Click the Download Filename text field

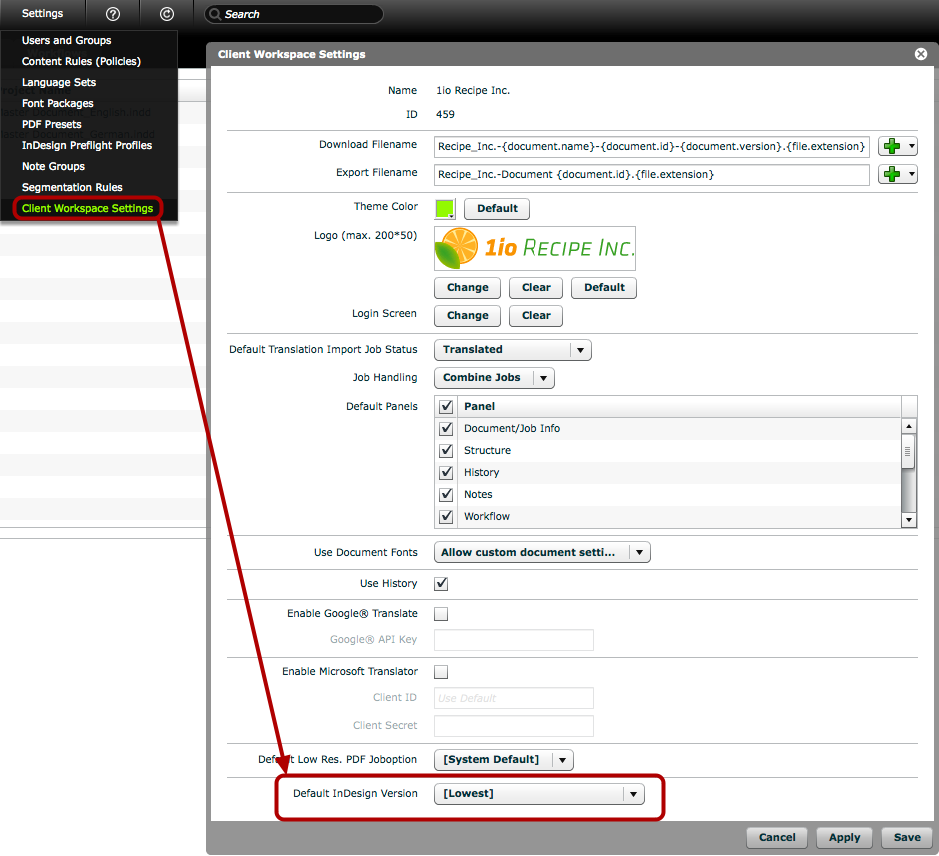(652, 146)
